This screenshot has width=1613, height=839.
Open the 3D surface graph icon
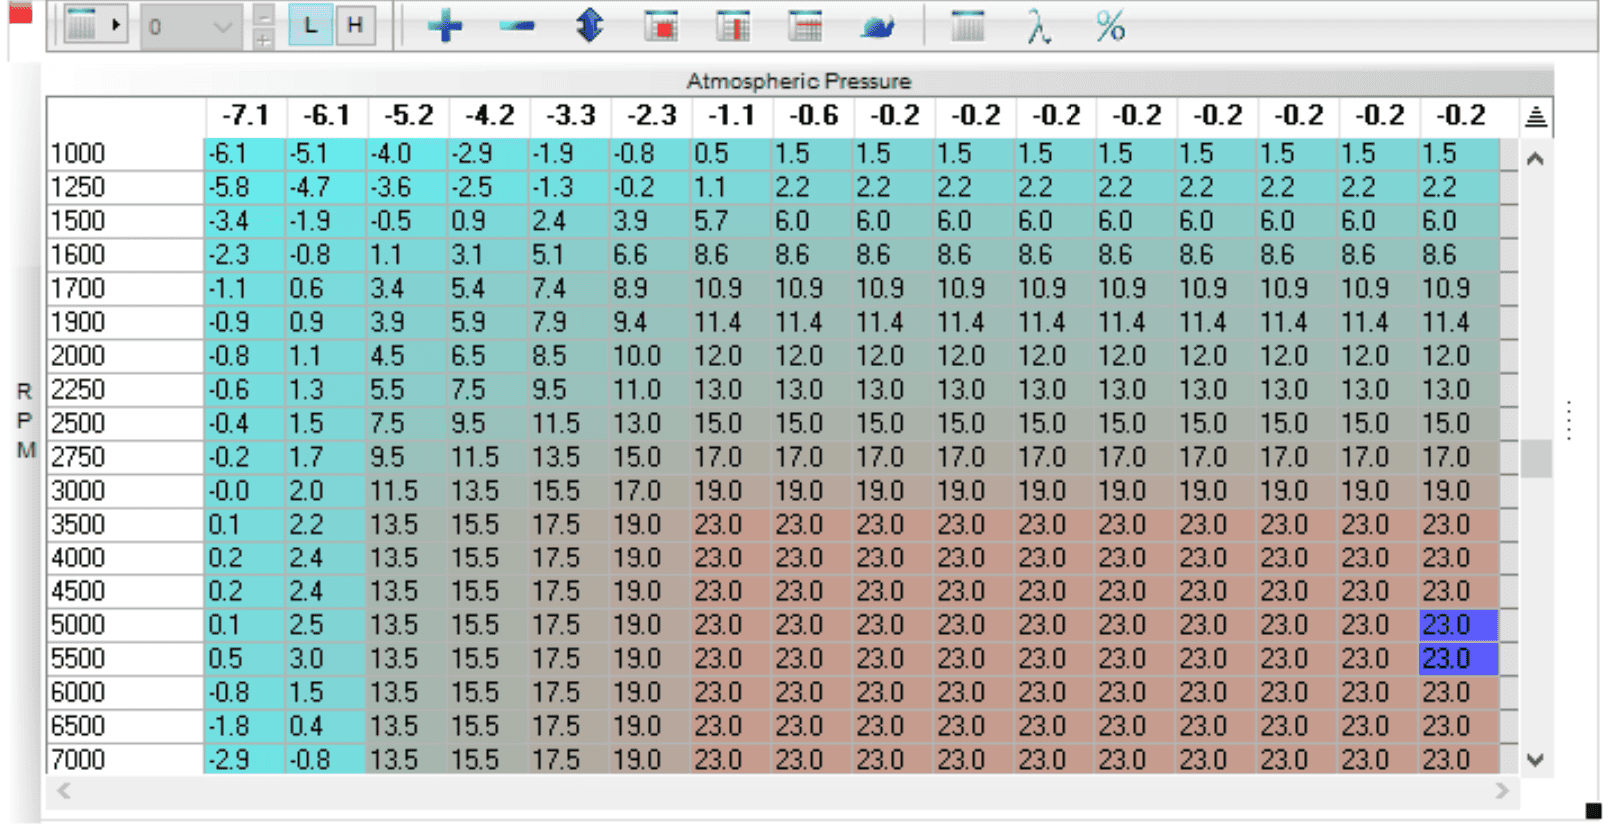pyautogui.click(x=878, y=27)
